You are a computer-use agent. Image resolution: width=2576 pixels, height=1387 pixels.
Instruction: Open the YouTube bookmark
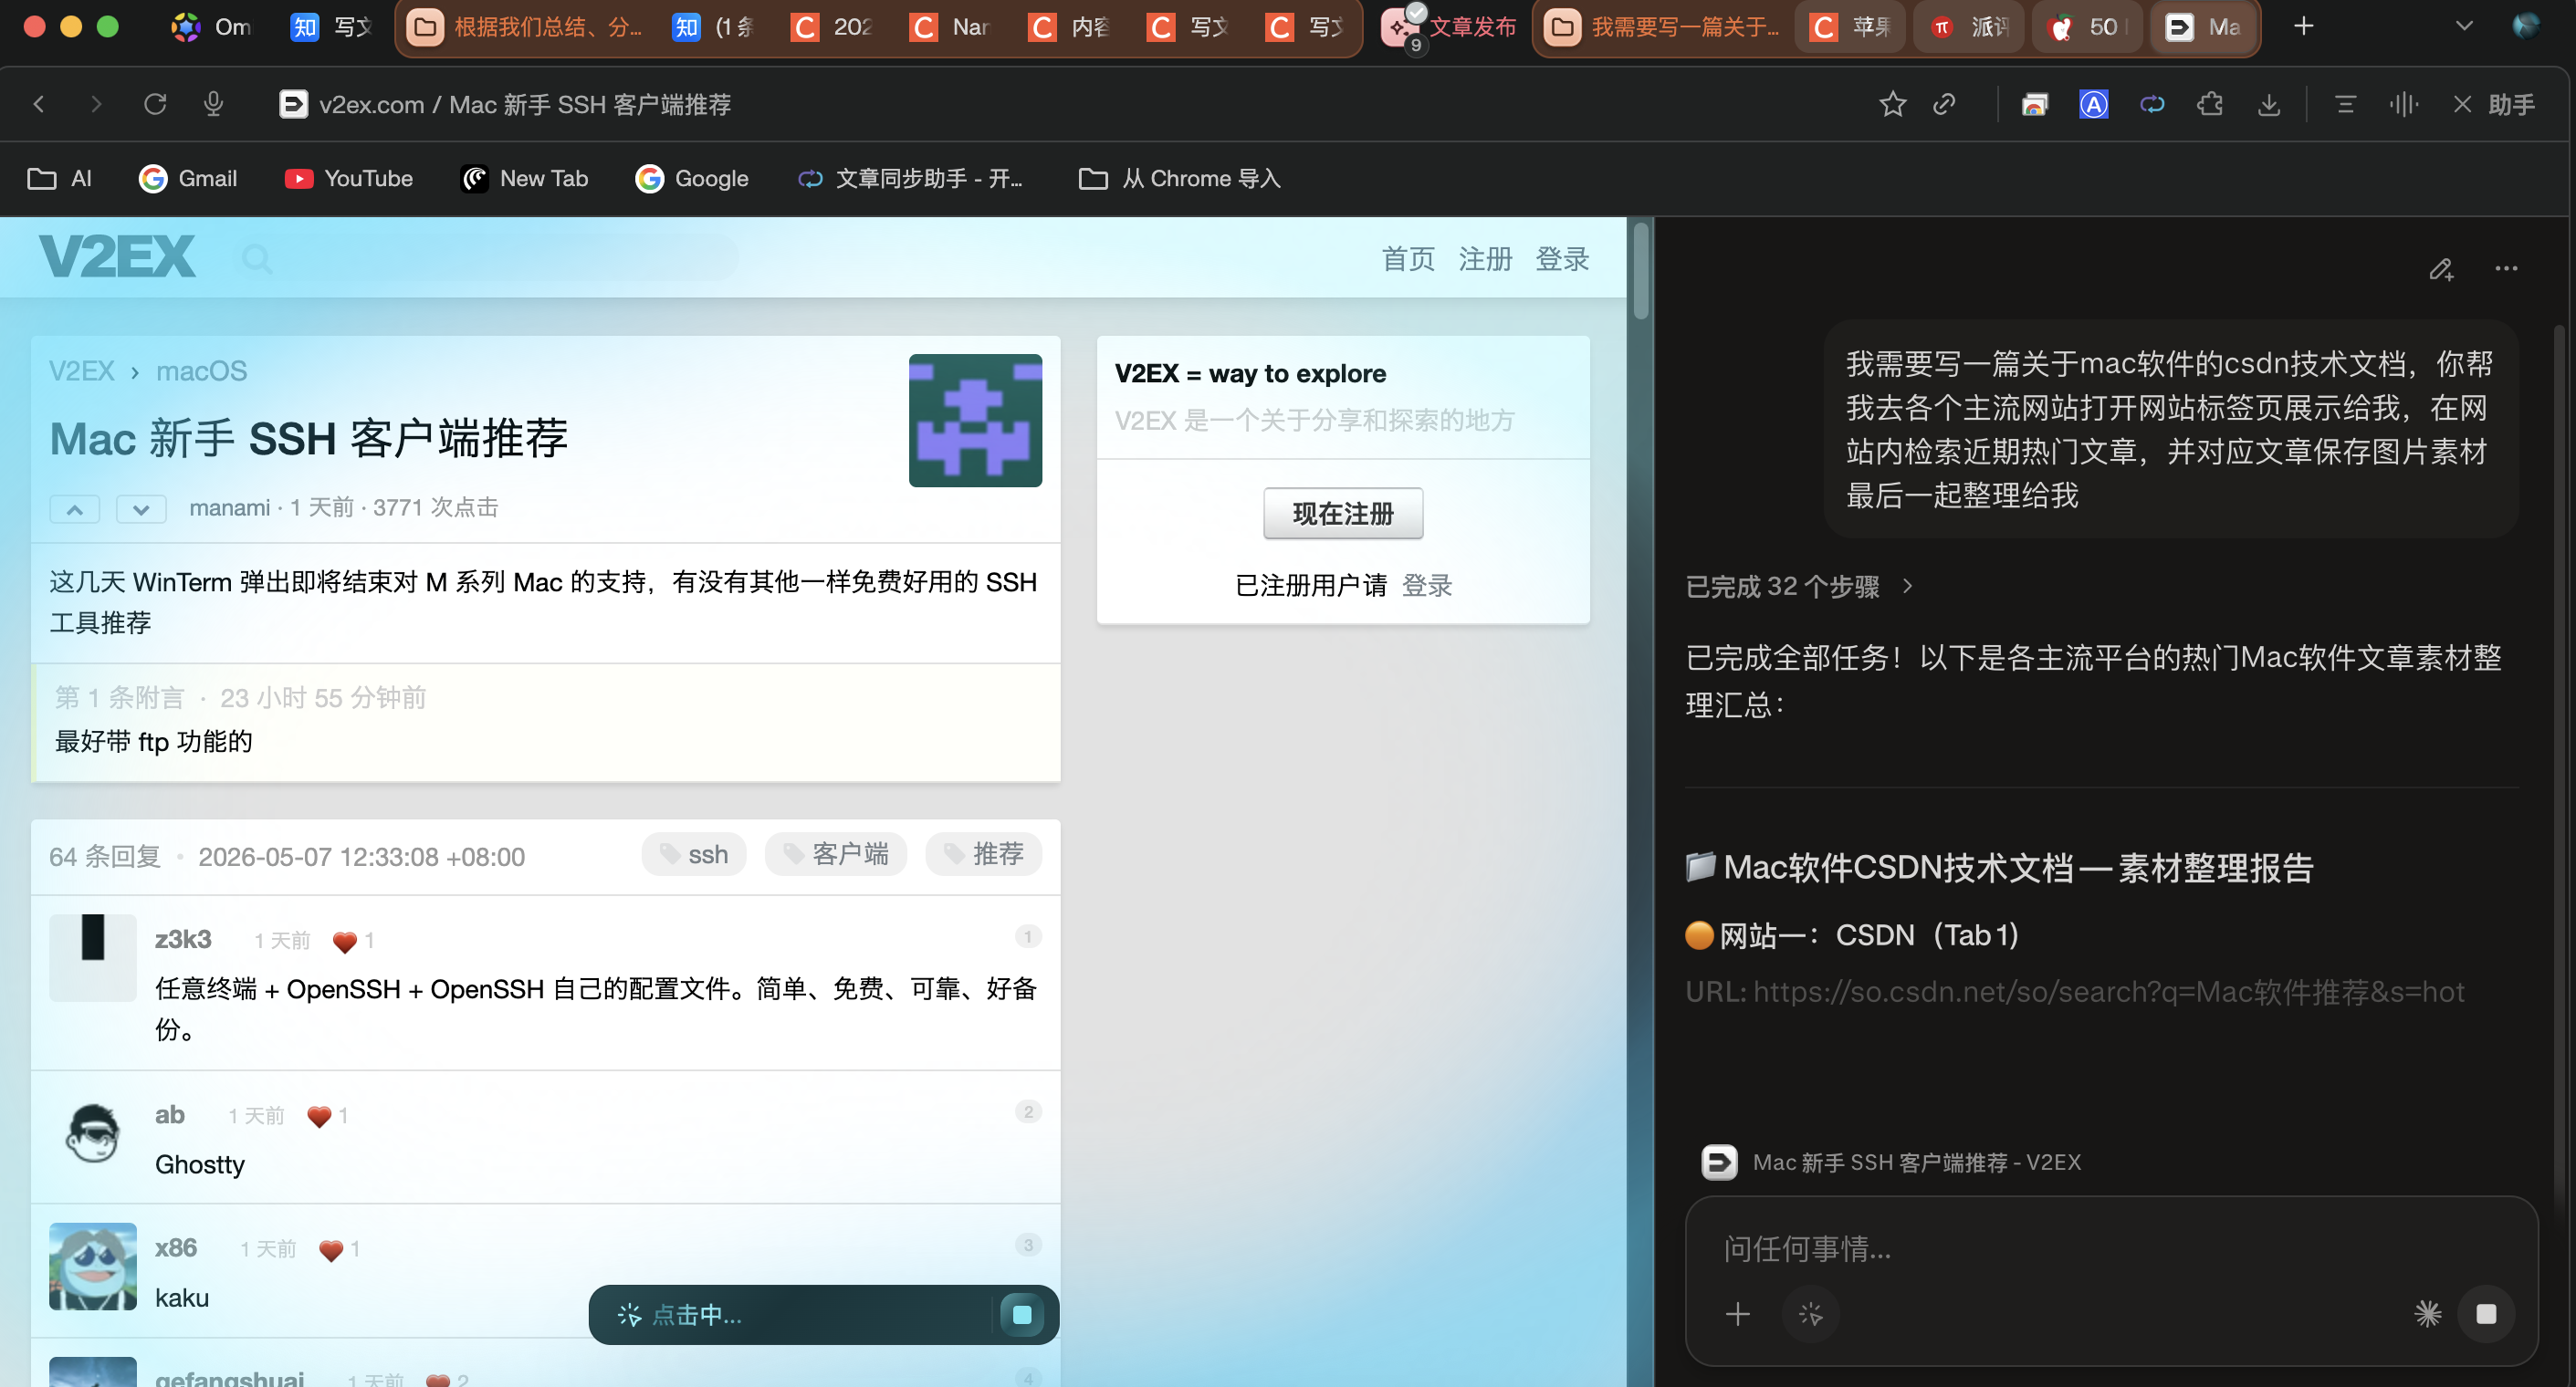pos(348,178)
